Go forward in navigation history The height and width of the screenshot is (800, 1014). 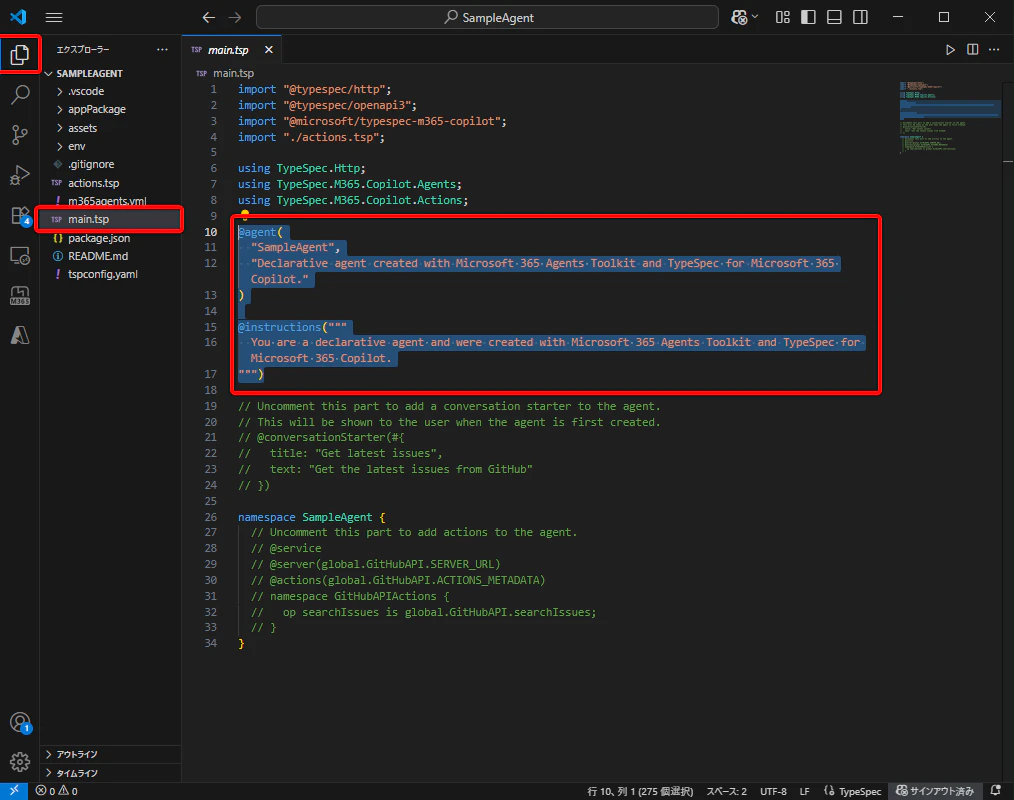235,17
